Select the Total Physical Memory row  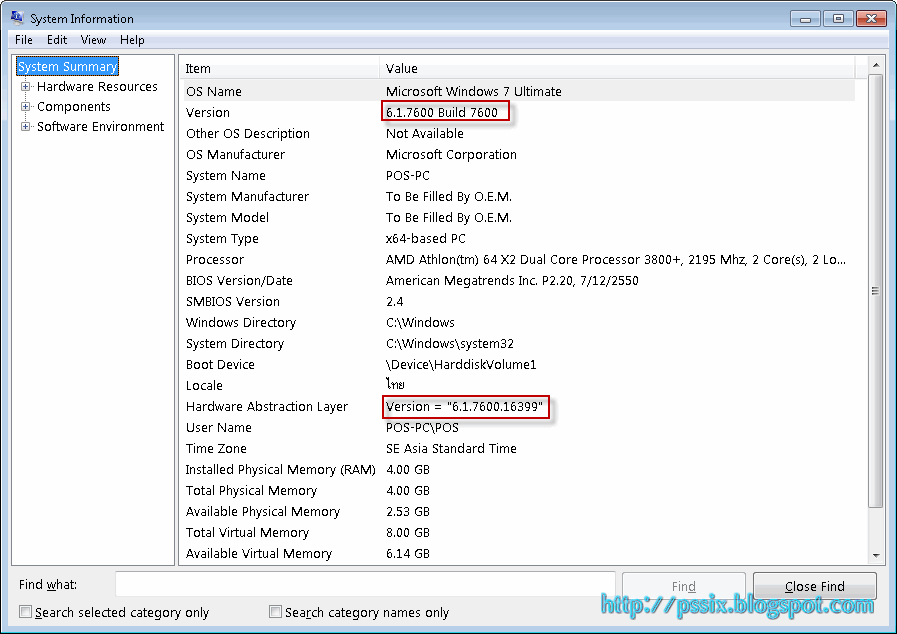click(518, 491)
